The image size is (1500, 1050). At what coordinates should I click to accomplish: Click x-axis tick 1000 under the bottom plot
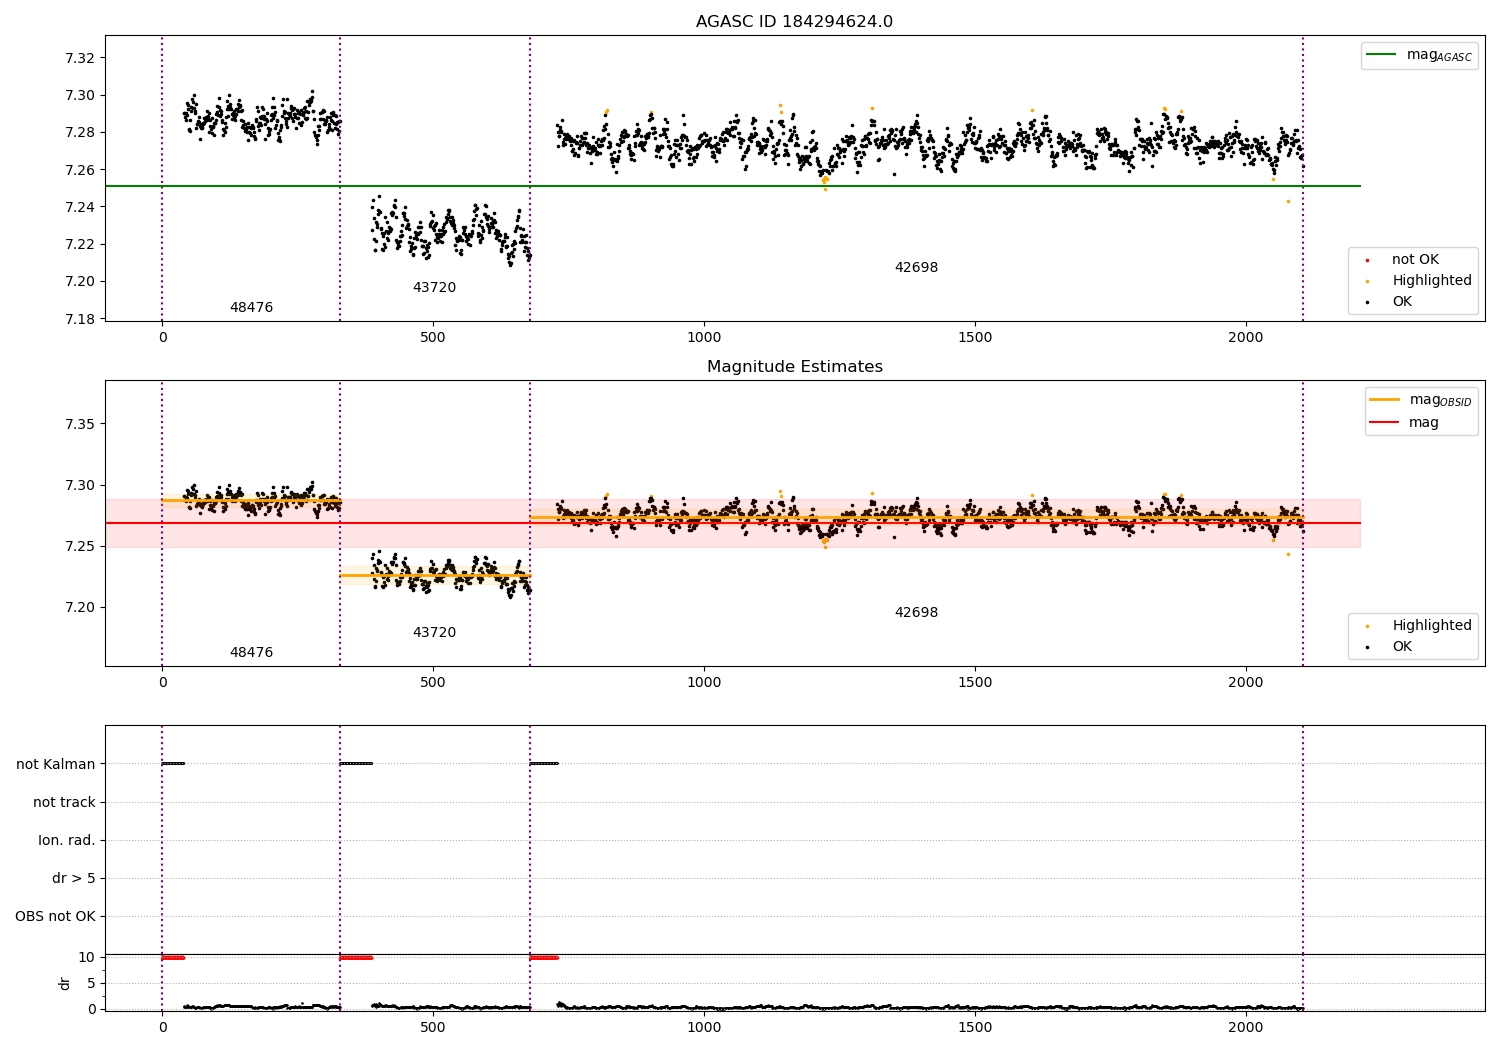704,1028
